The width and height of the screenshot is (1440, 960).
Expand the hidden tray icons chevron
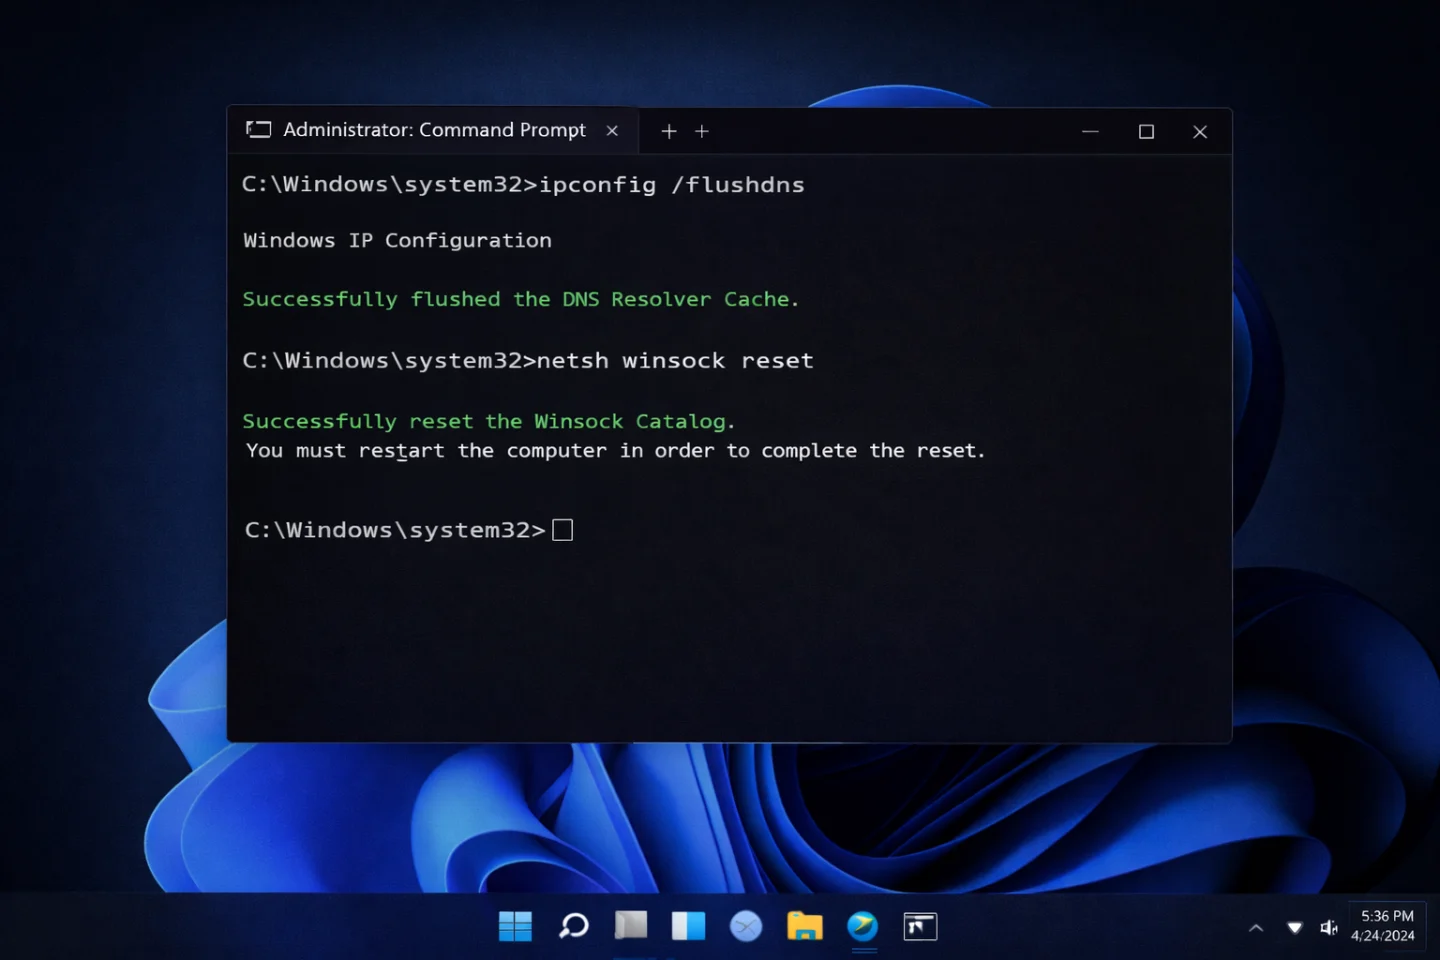[1256, 928]
